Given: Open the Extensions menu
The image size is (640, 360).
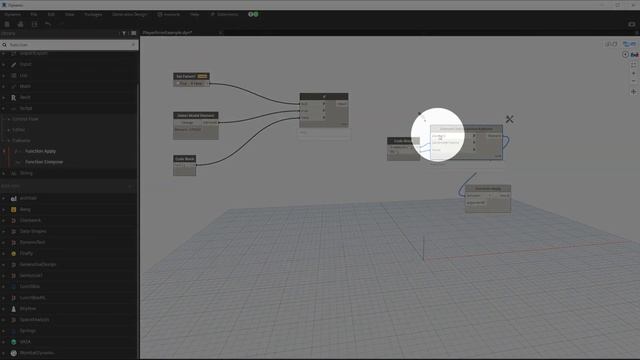Looking at the screenshot, I should point(224,14).
